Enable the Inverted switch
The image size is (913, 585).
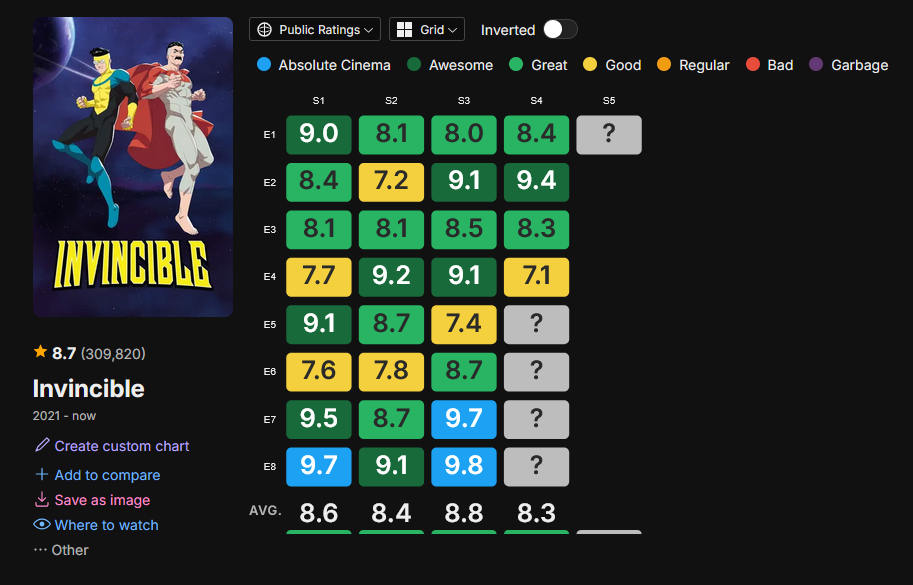click(x=559, y=30)
